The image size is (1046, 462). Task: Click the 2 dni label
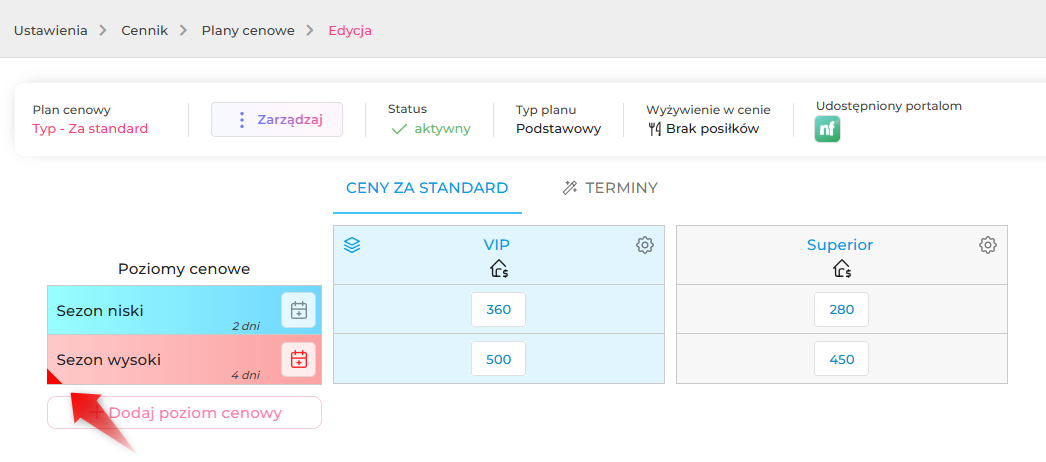tap(245, 326)
